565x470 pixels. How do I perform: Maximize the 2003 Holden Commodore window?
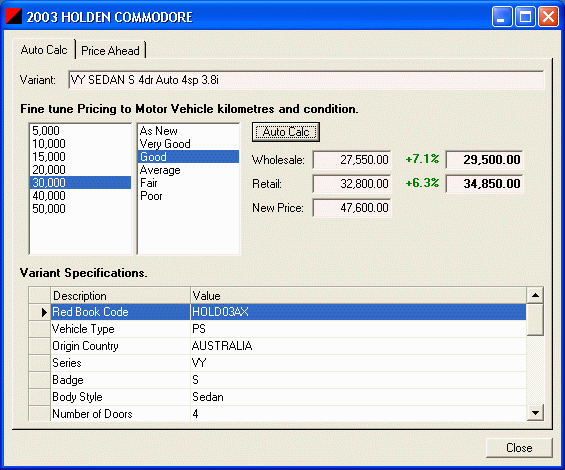click(x=525, y=17)
